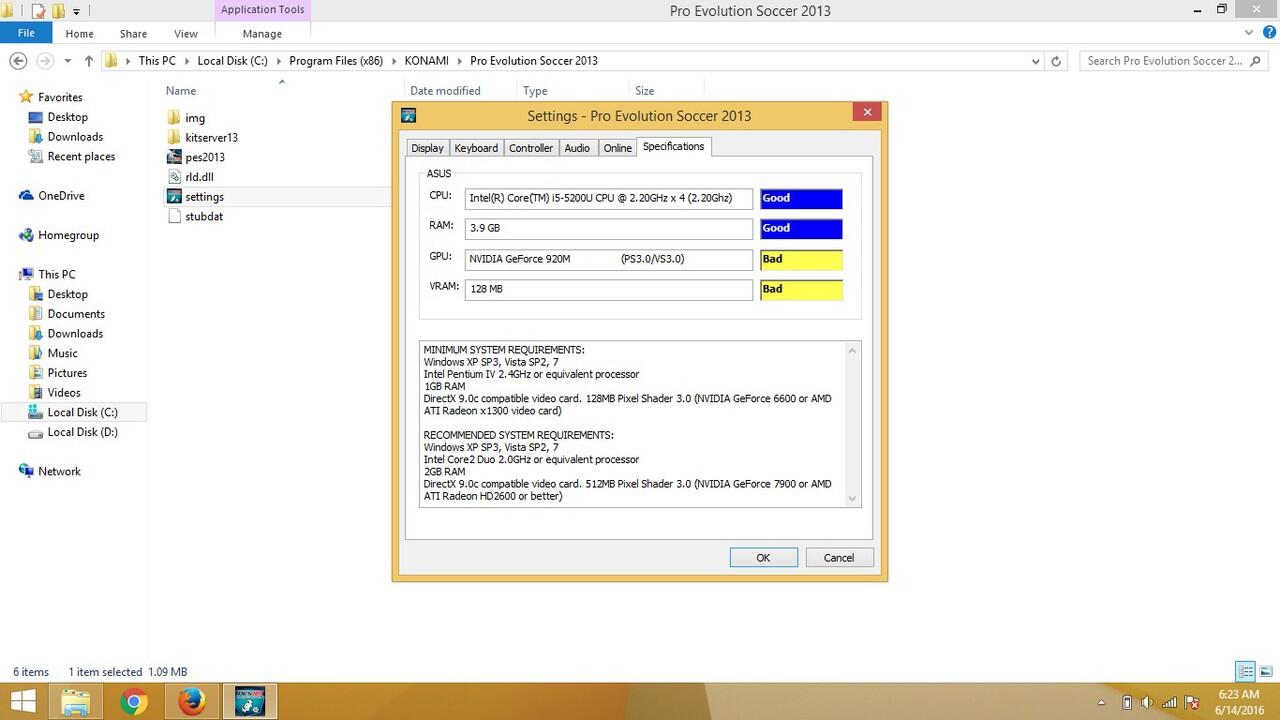Viewport: 1280px width, 720px height.
Task: Switch to the Audio settings tab
Action: pyautogui.click(x=577, y=148)
